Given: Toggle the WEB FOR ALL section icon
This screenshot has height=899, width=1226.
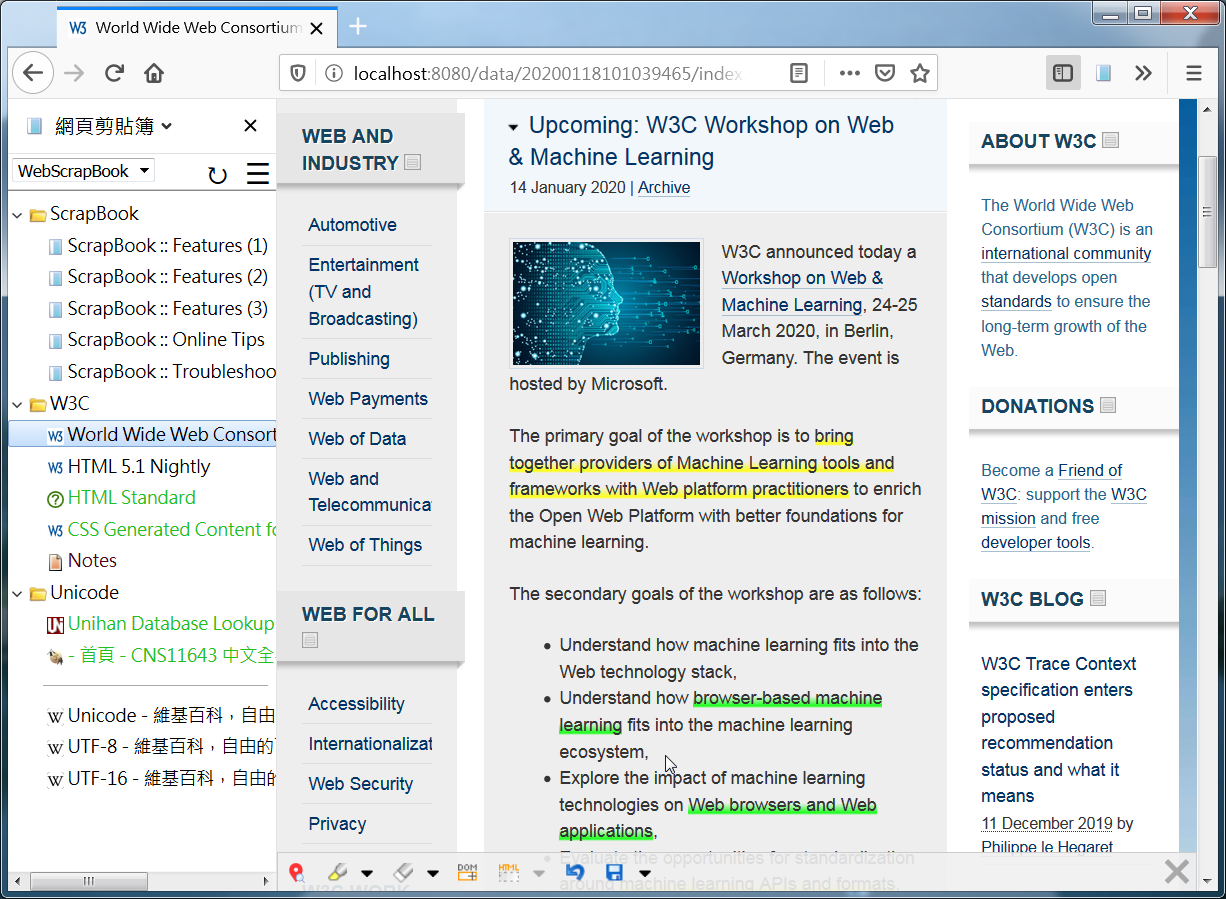Looking at the screenshot, I should 310,640.
